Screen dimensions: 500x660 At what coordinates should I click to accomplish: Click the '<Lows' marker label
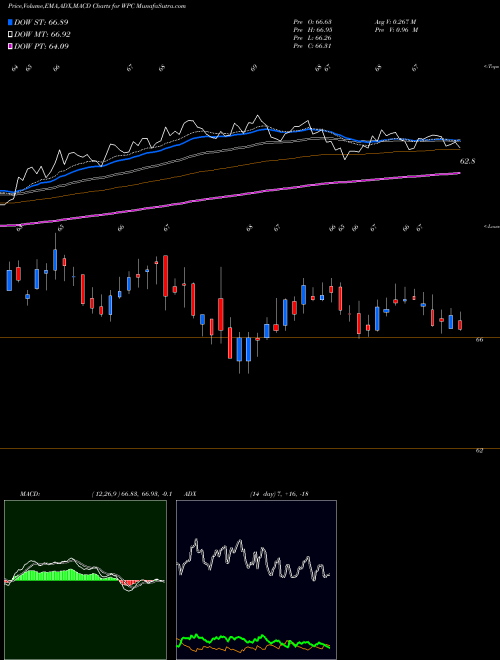click(491, 226)
